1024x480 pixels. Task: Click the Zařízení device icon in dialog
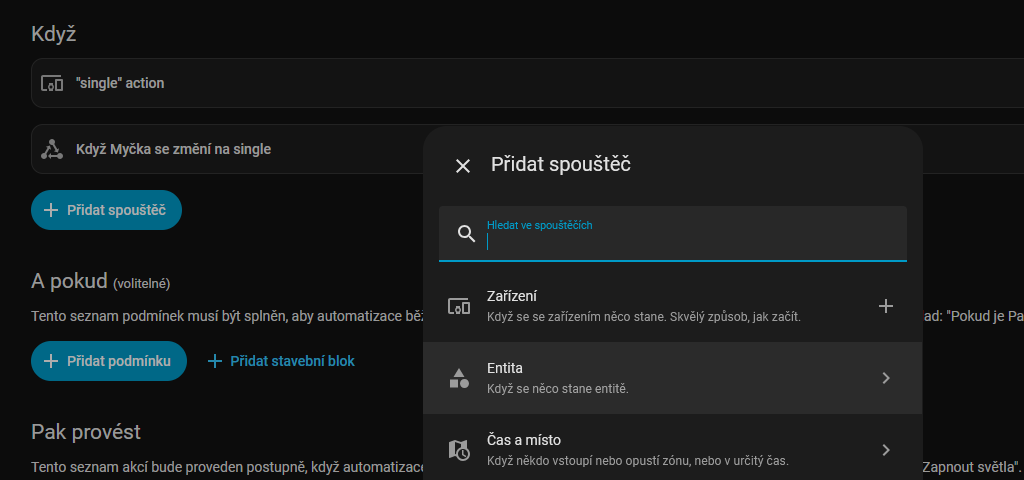pyautogui.click(x=459, y=306)
